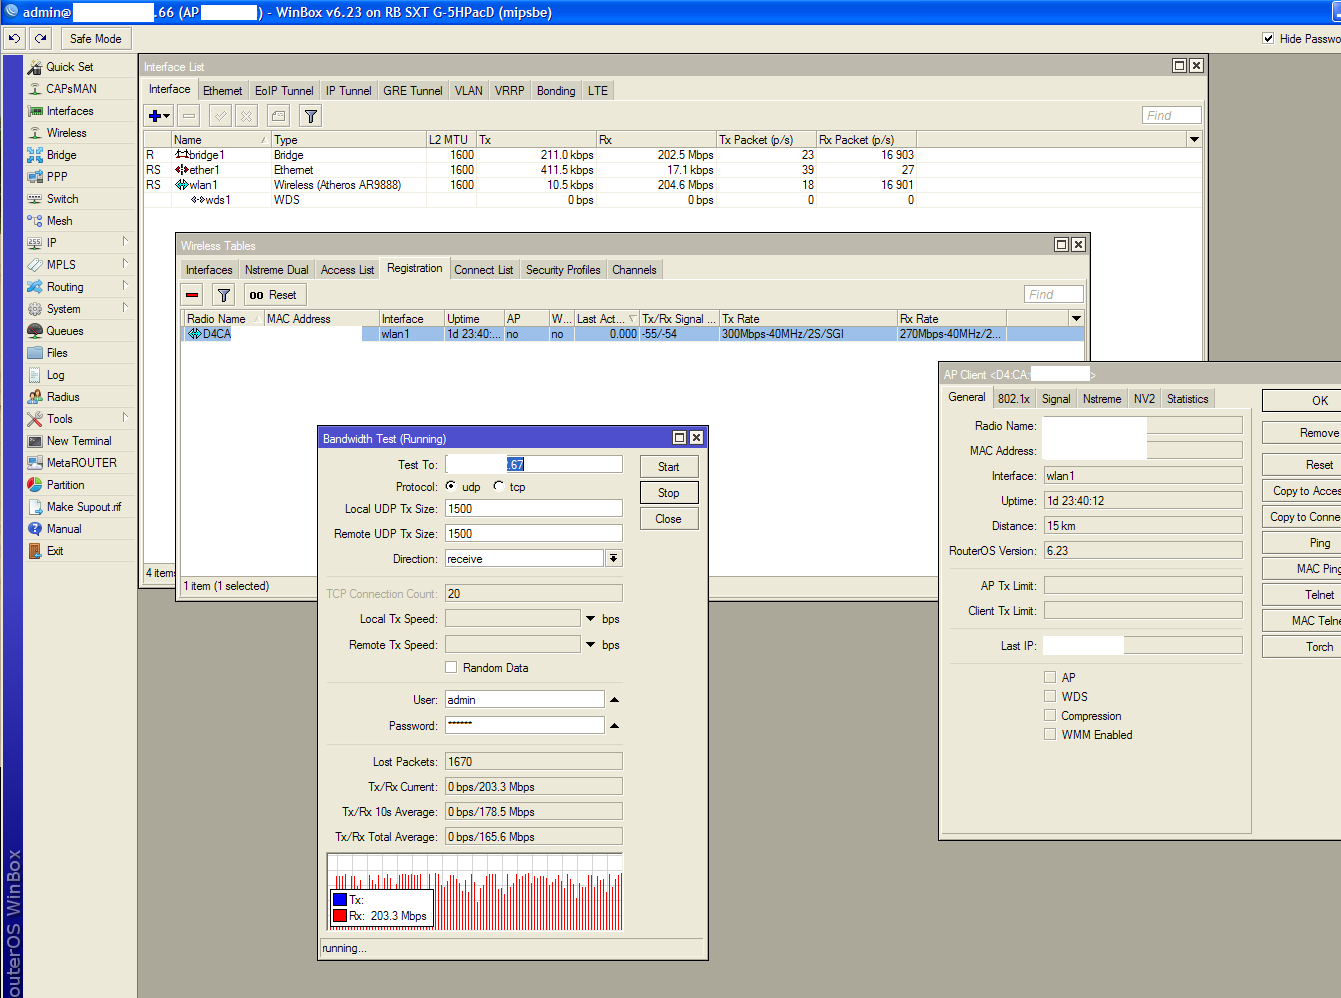Open Bridge from the sidebar menu
The height and width of the screenshot is (998, 1341).
[61, 155]
